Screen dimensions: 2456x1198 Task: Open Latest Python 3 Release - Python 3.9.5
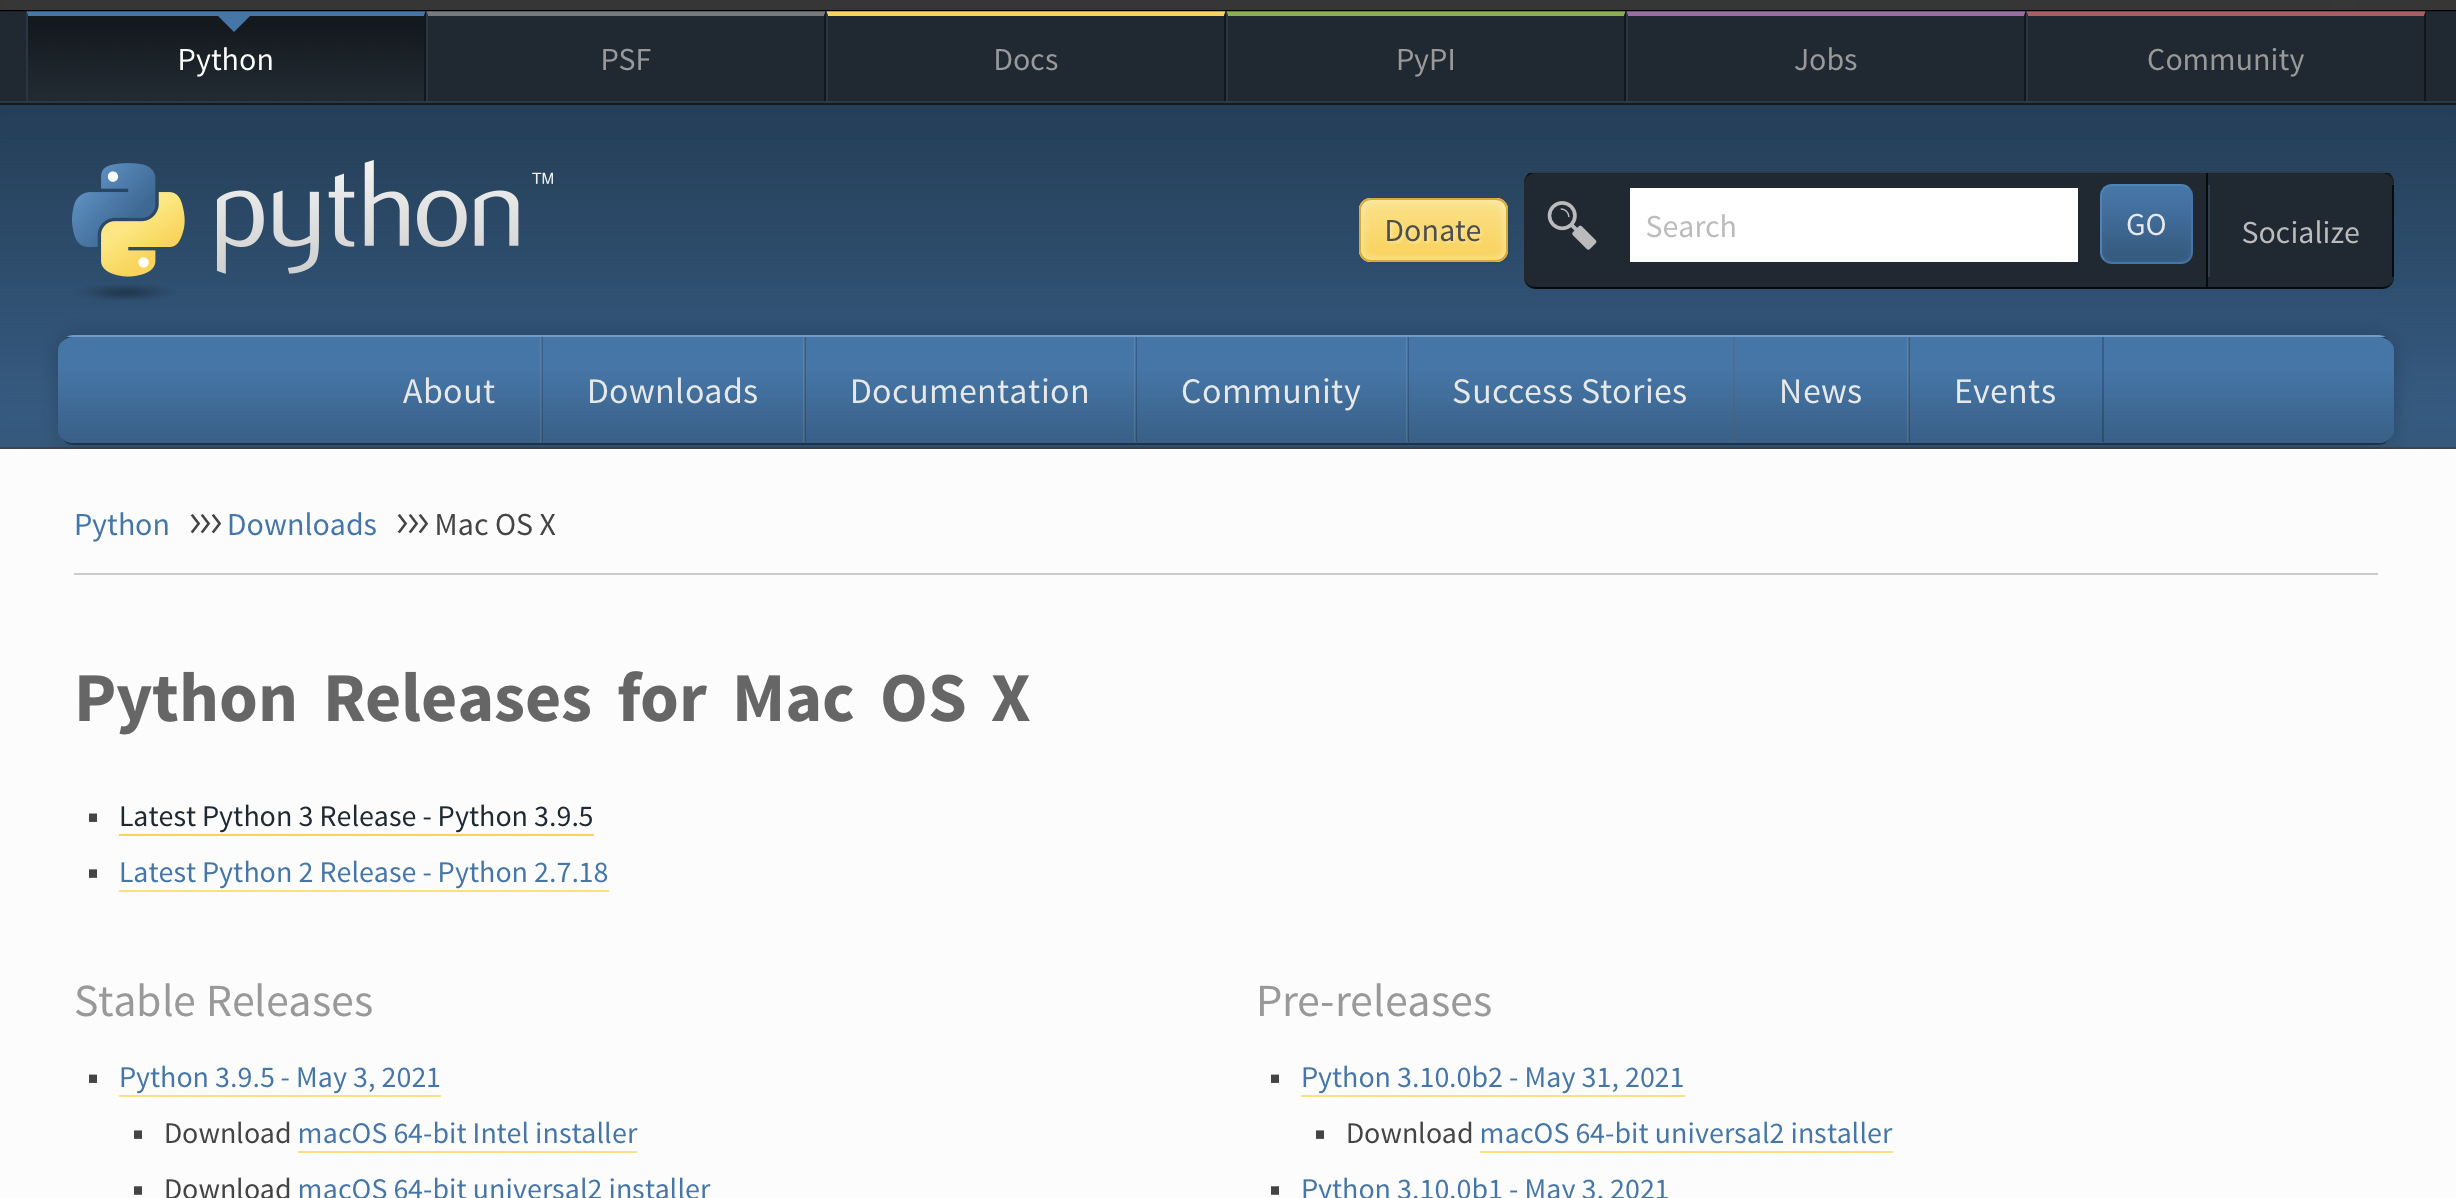(356, 816)
